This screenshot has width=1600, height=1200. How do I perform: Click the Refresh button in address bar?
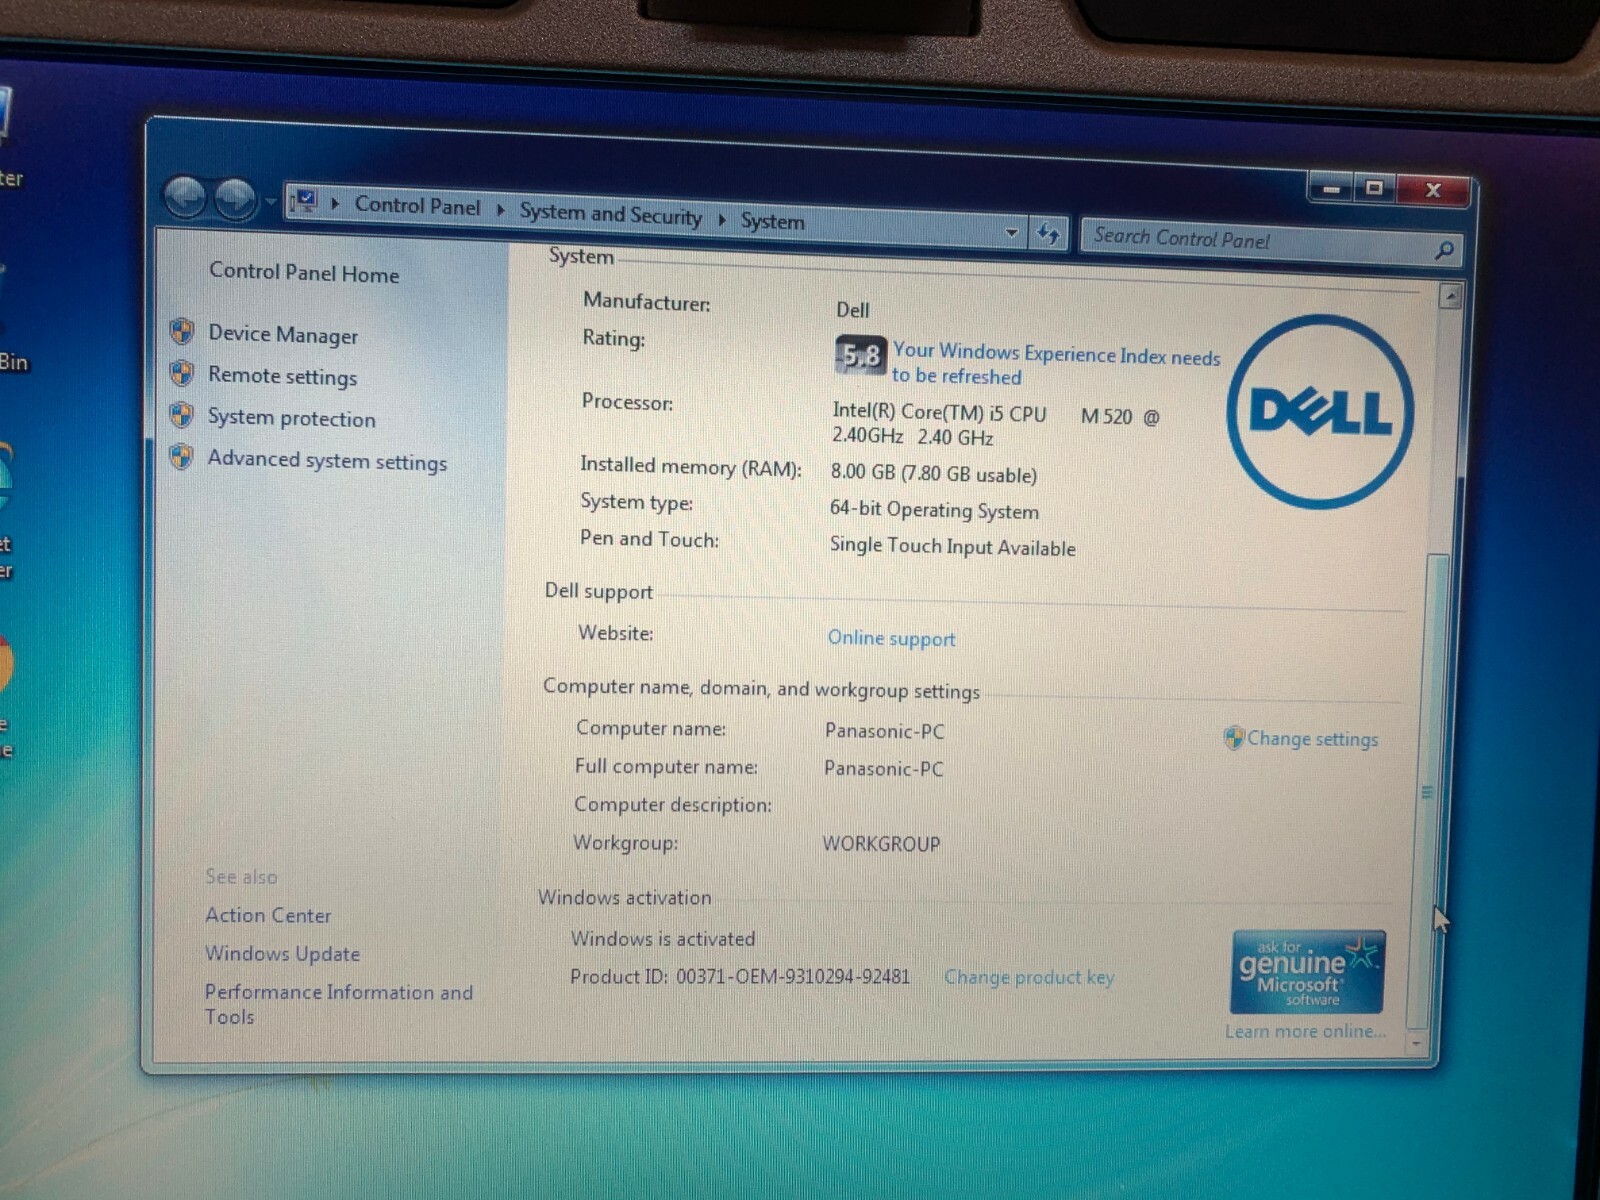pyautogui.click(x=1048, y=234)
